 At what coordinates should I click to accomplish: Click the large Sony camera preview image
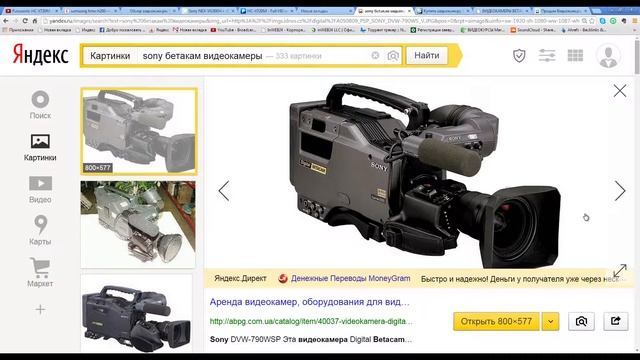[x=424, y=176]
